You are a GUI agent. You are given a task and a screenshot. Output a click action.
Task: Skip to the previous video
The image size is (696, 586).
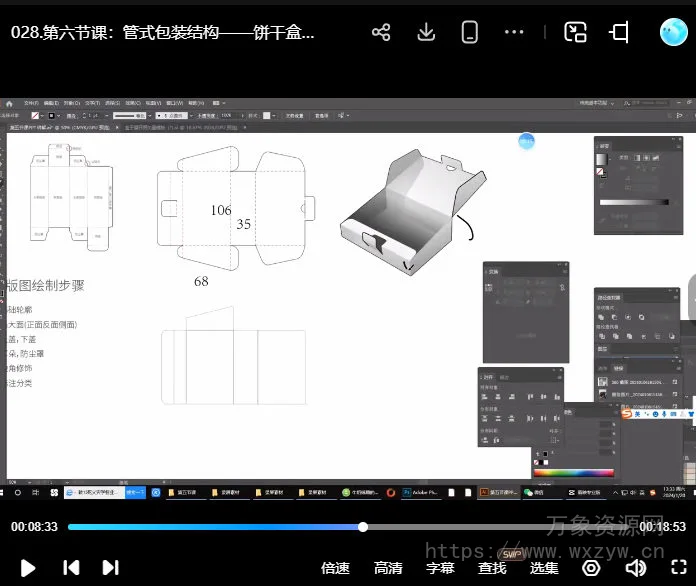tap(71, 568)
